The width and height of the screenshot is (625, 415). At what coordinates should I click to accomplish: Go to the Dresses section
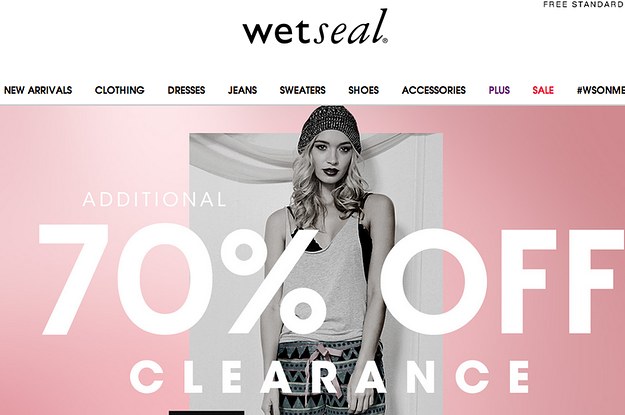pyautogui.click(x=186, y=90)
